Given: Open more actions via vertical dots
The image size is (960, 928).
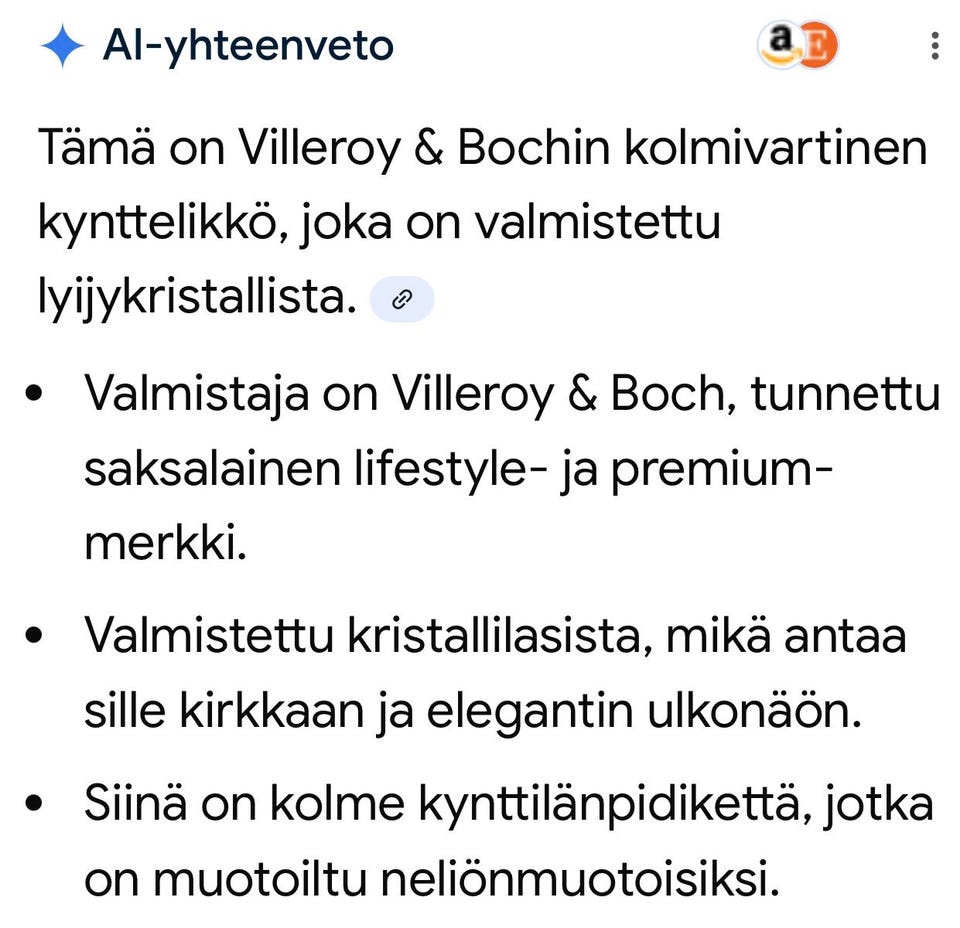Looking at the screenshot, I should tap(934, 44).
